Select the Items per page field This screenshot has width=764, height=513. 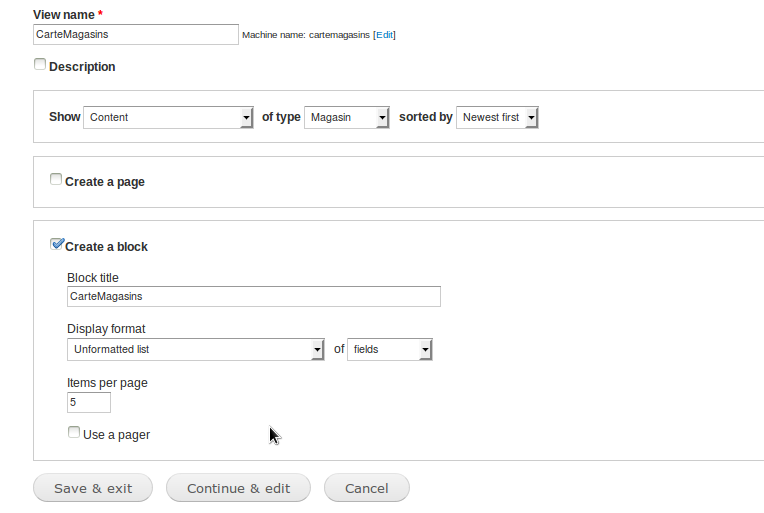pos(89,402)
